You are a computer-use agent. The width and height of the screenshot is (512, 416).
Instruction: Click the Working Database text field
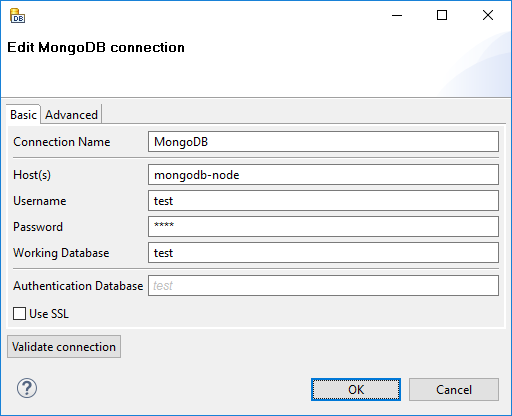click(x=323, y=253)
